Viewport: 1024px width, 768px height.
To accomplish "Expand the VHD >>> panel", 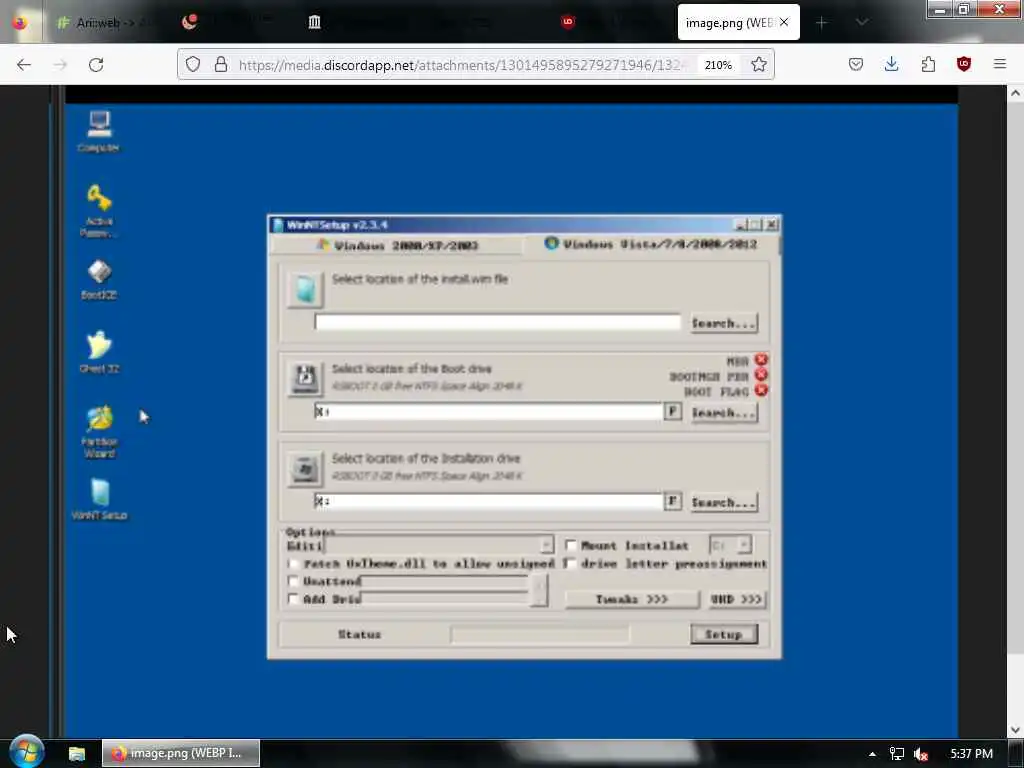I will [x=736, y=599].
